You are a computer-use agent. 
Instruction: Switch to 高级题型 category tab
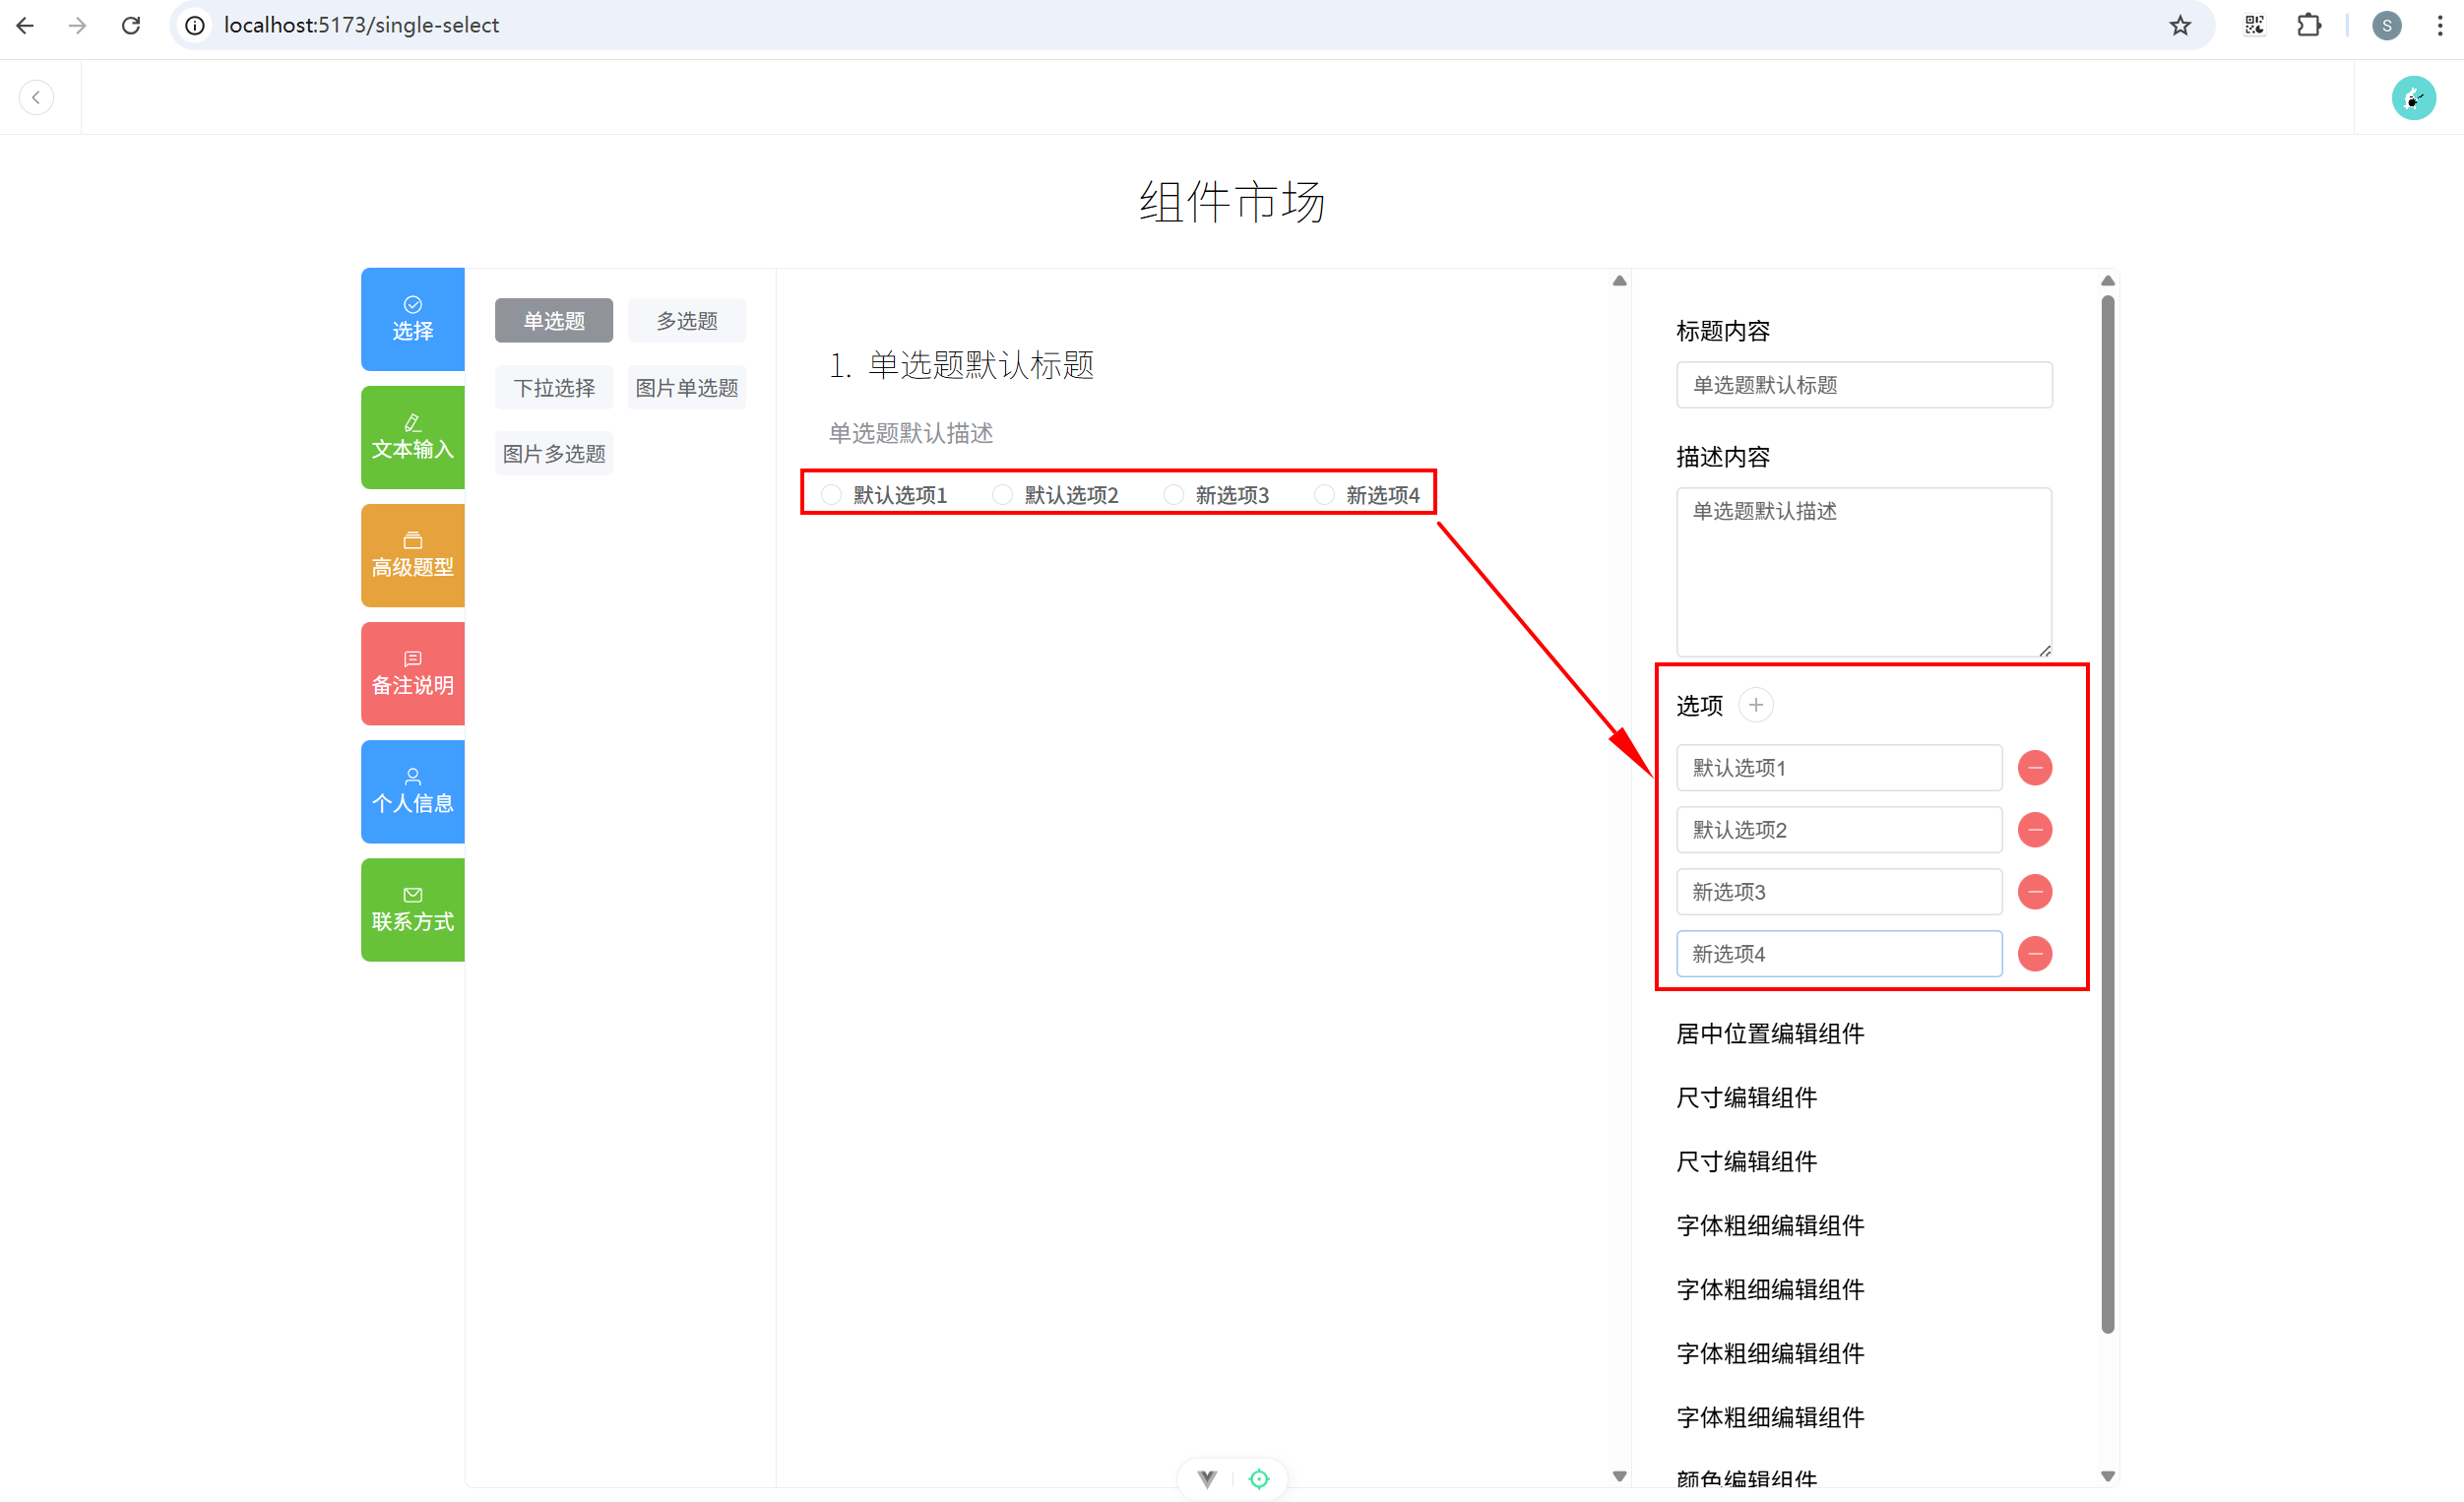[412, 556]
